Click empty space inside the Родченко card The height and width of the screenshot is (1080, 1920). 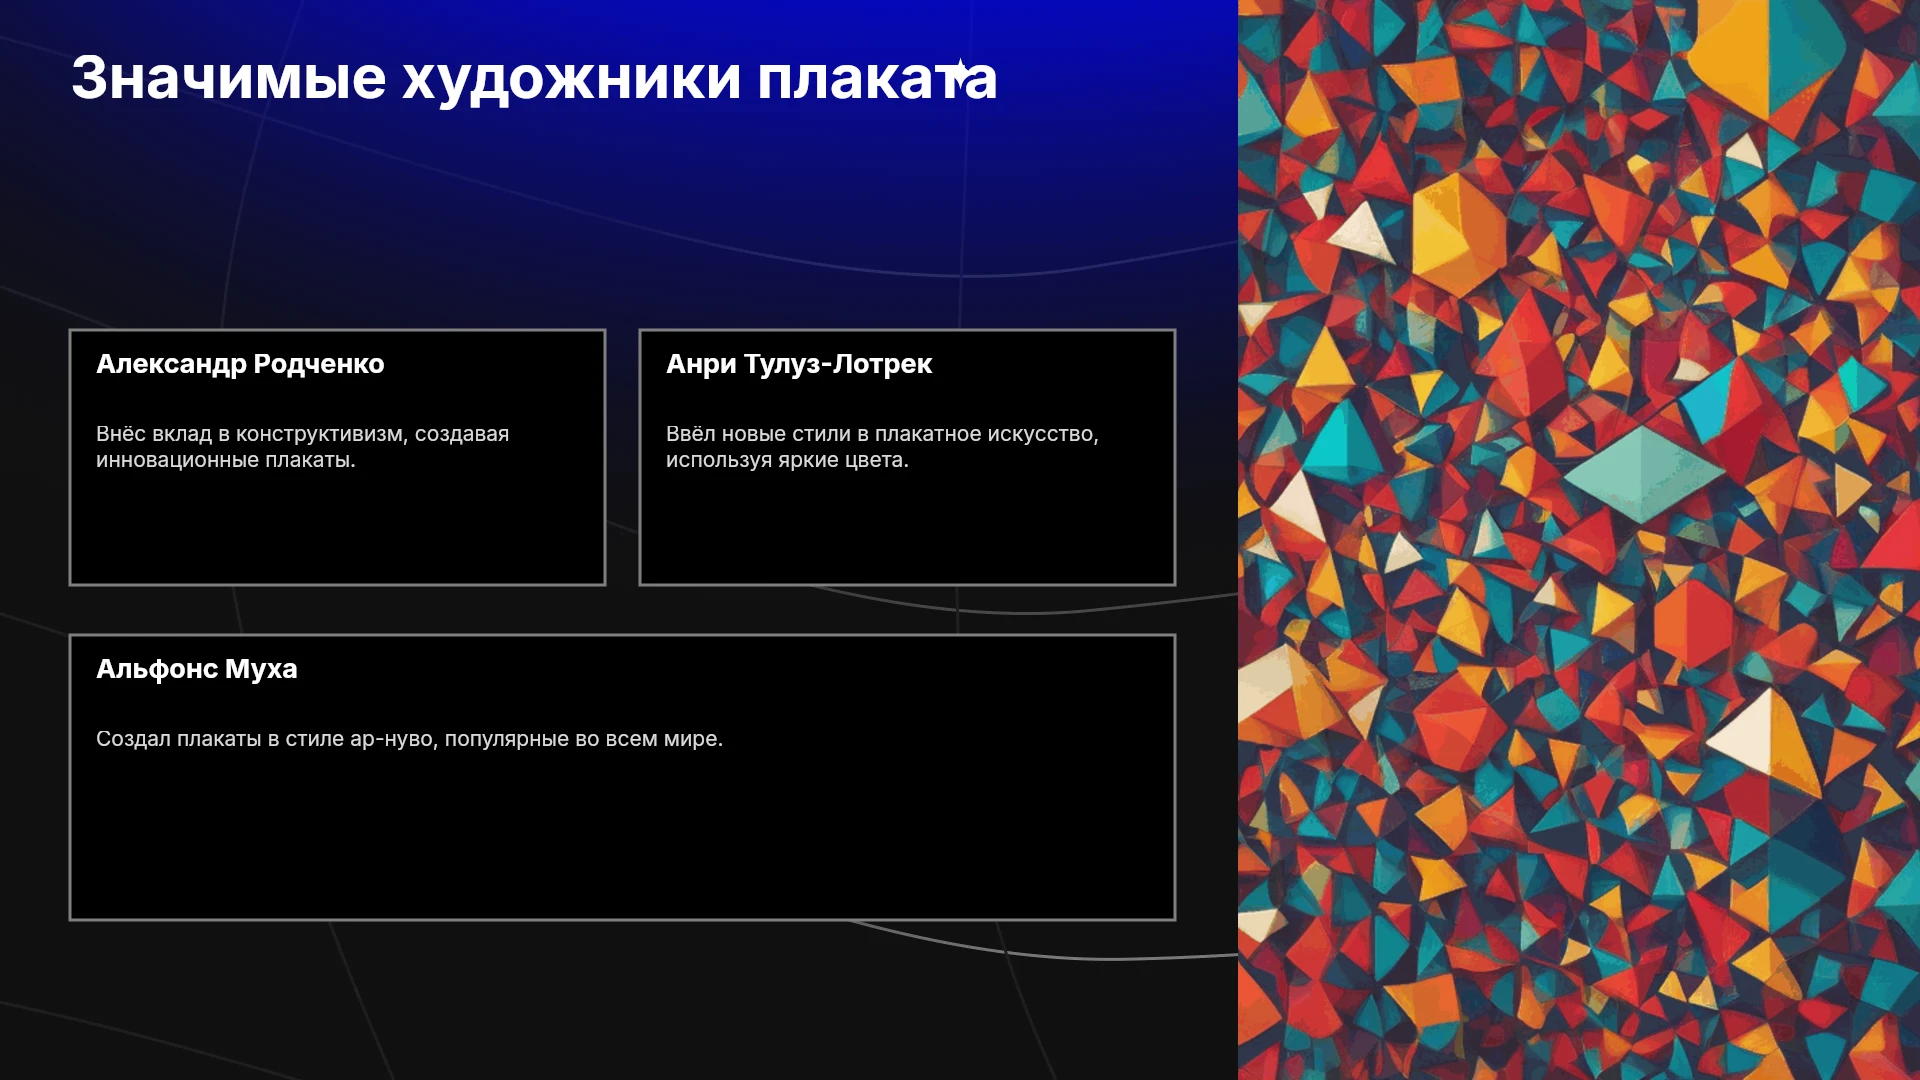(x=337, y=530)
